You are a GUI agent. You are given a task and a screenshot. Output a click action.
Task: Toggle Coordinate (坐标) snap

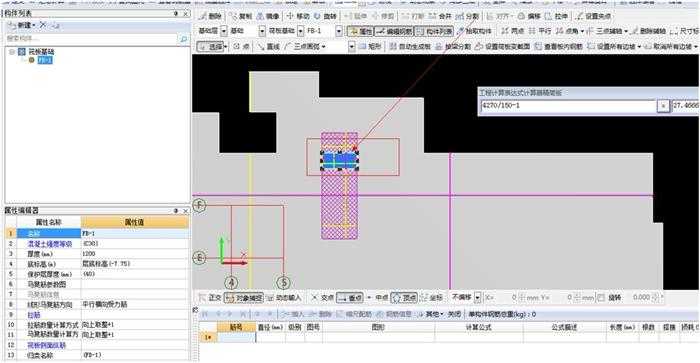coord(432,297)
